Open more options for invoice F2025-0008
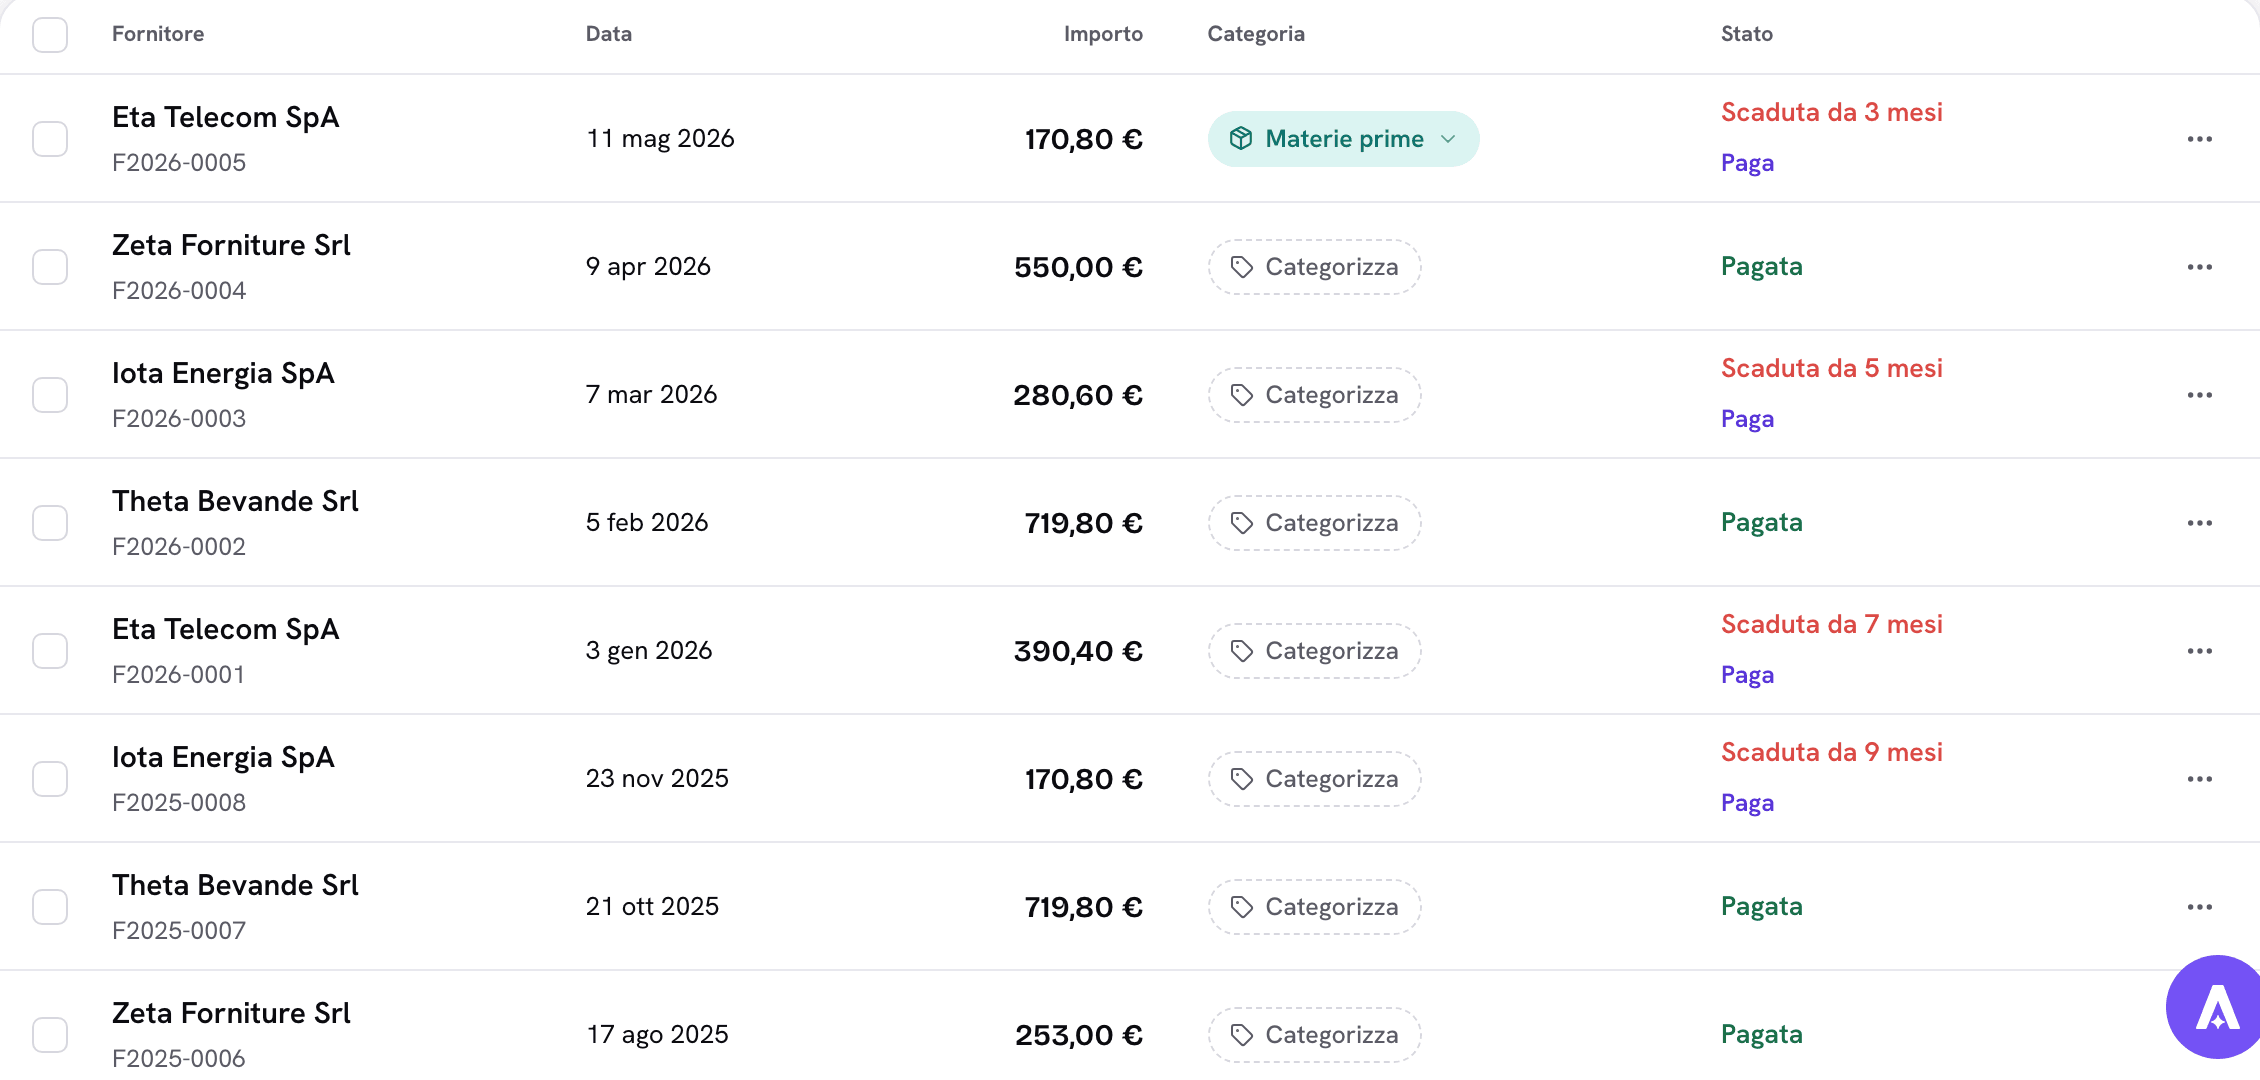Screen dimensions: 2260x1080 coord(2199,779)
